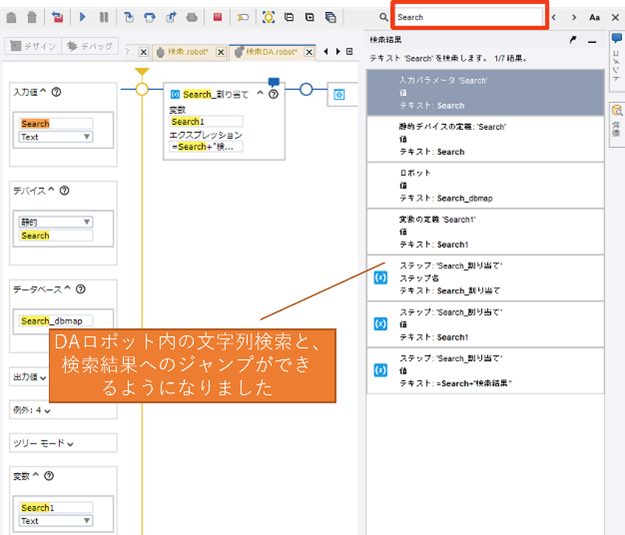Open the 探索 side panel icon
The image size is (625, 535).
tap(617, 110)
